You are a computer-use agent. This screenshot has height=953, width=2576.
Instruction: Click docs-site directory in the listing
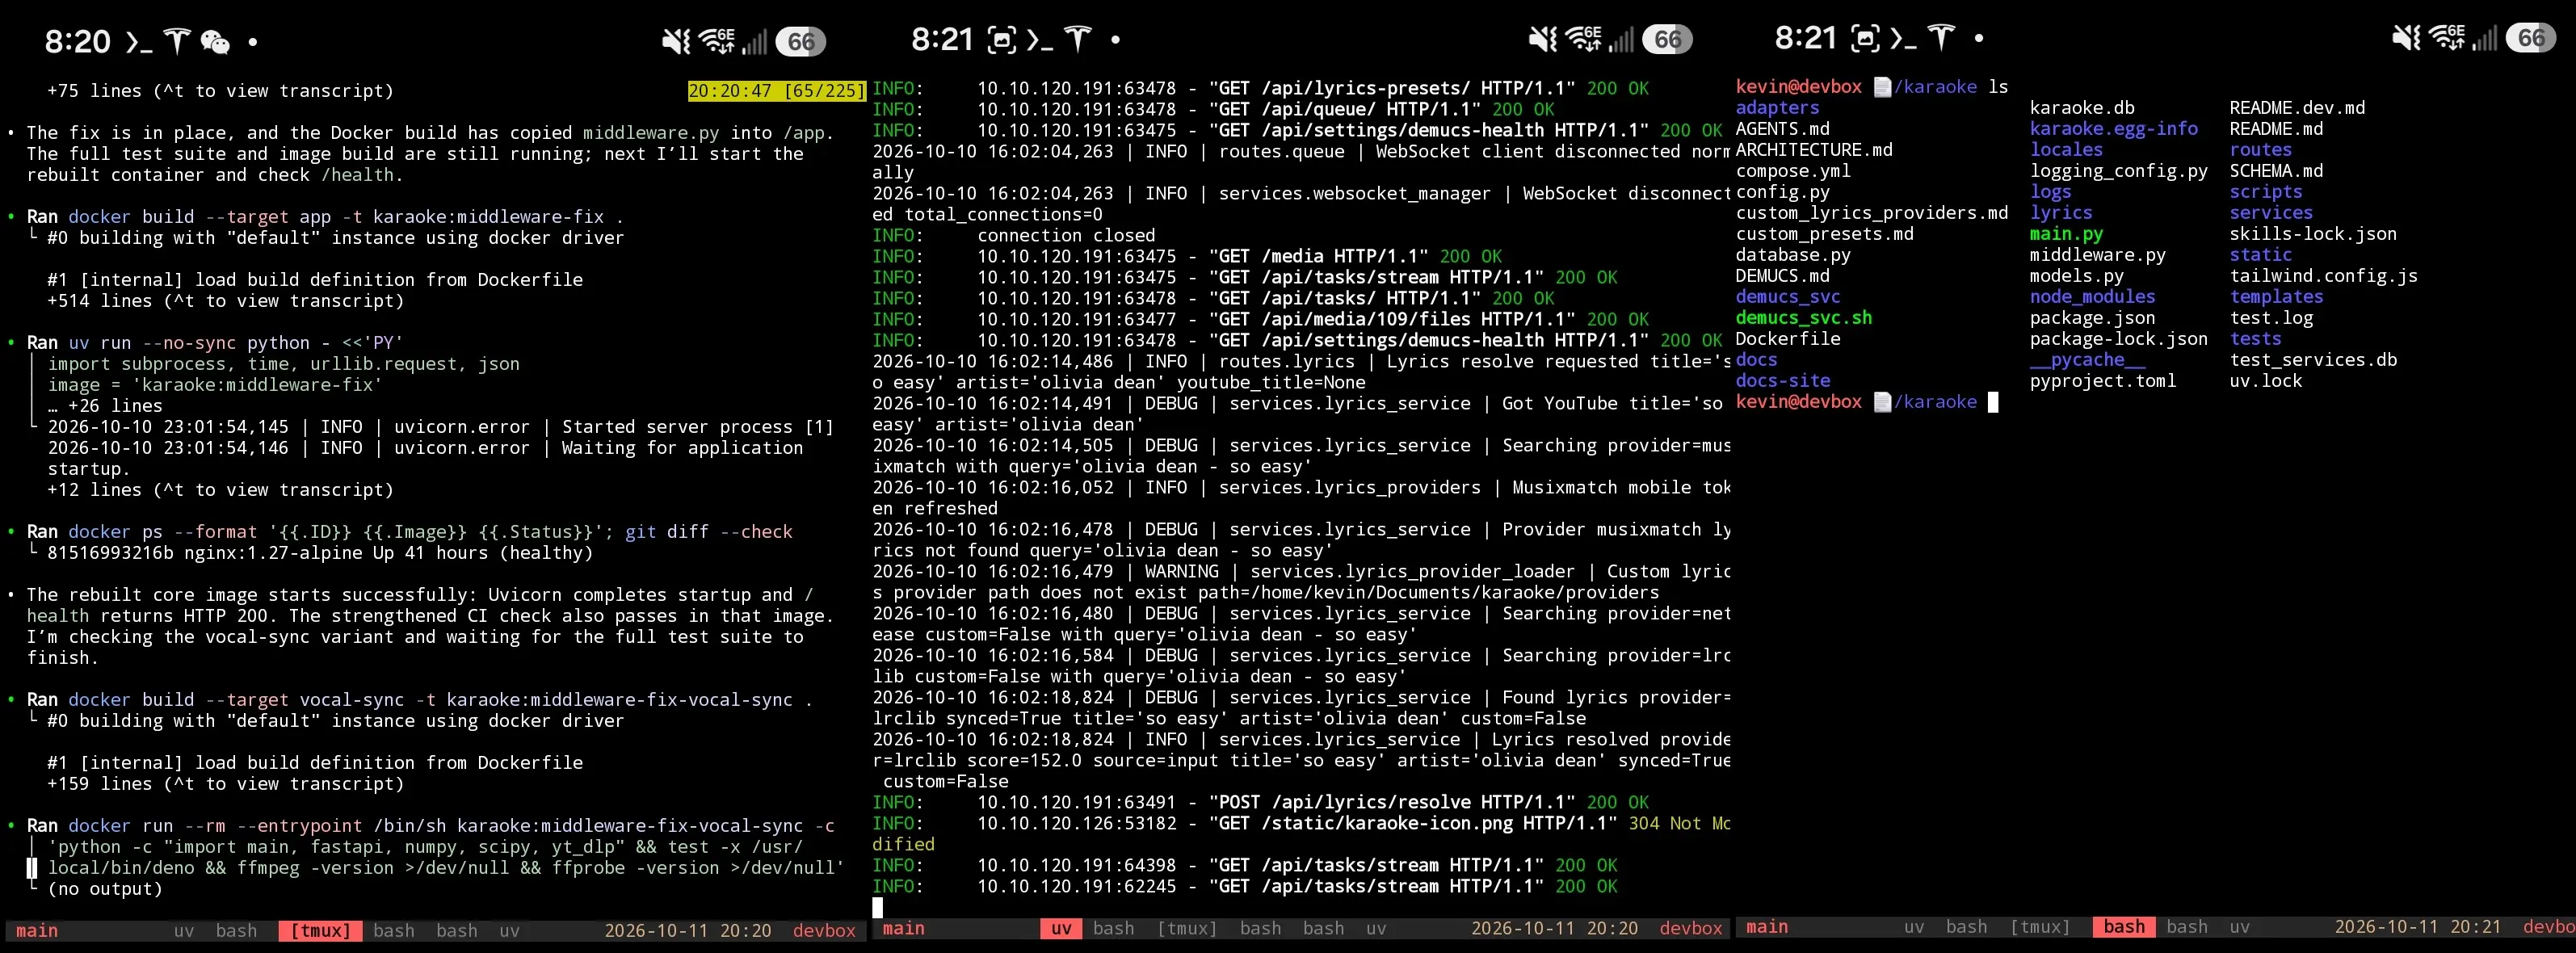1783,381
